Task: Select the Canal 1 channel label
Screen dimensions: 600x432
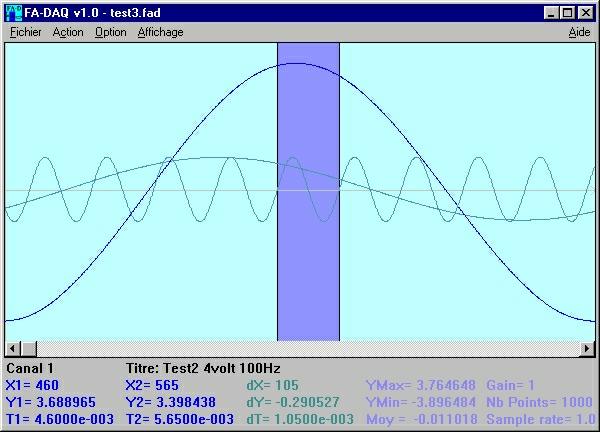Action: tap(30, 368)
